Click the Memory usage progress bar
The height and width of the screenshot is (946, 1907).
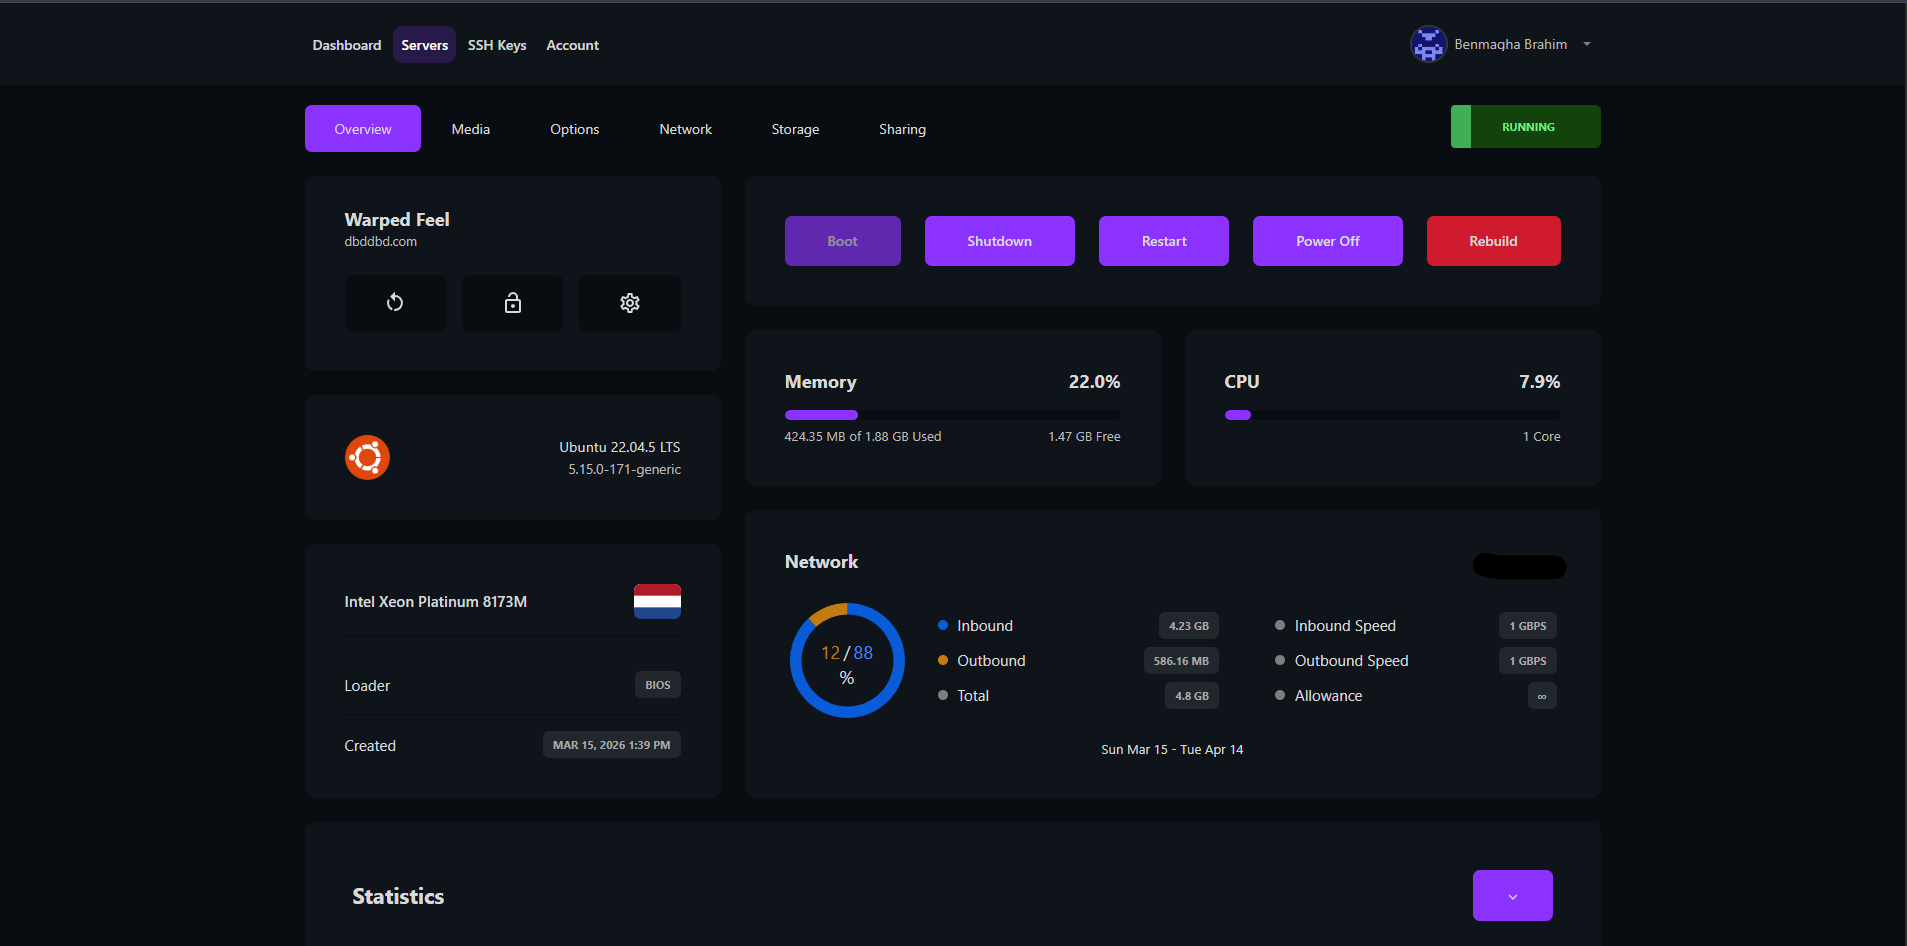tap(952, 414)
